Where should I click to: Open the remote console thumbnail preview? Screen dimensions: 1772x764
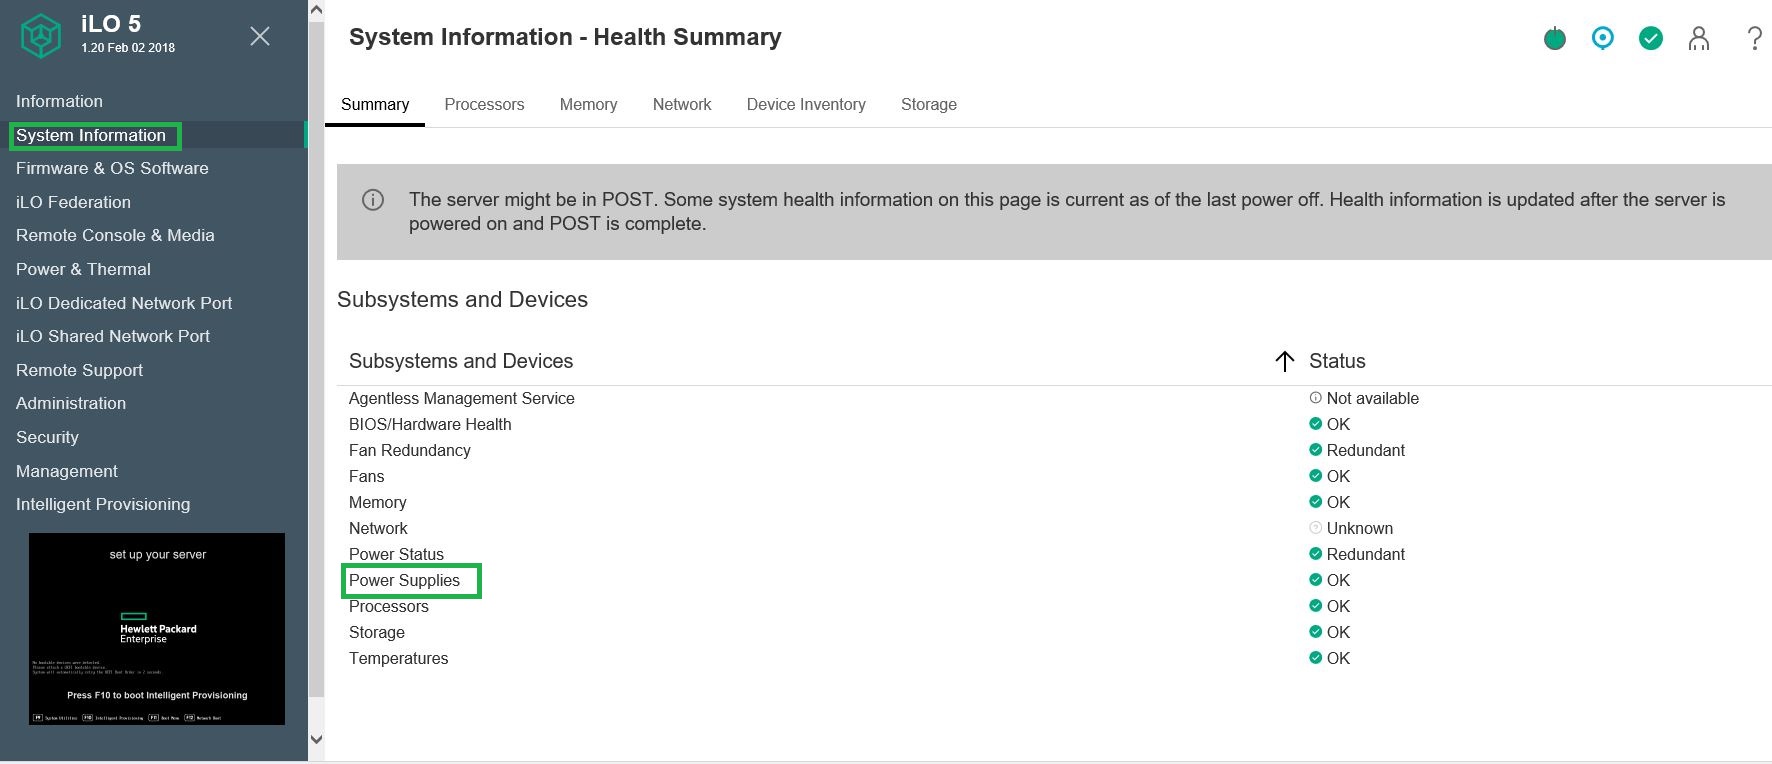157,628
